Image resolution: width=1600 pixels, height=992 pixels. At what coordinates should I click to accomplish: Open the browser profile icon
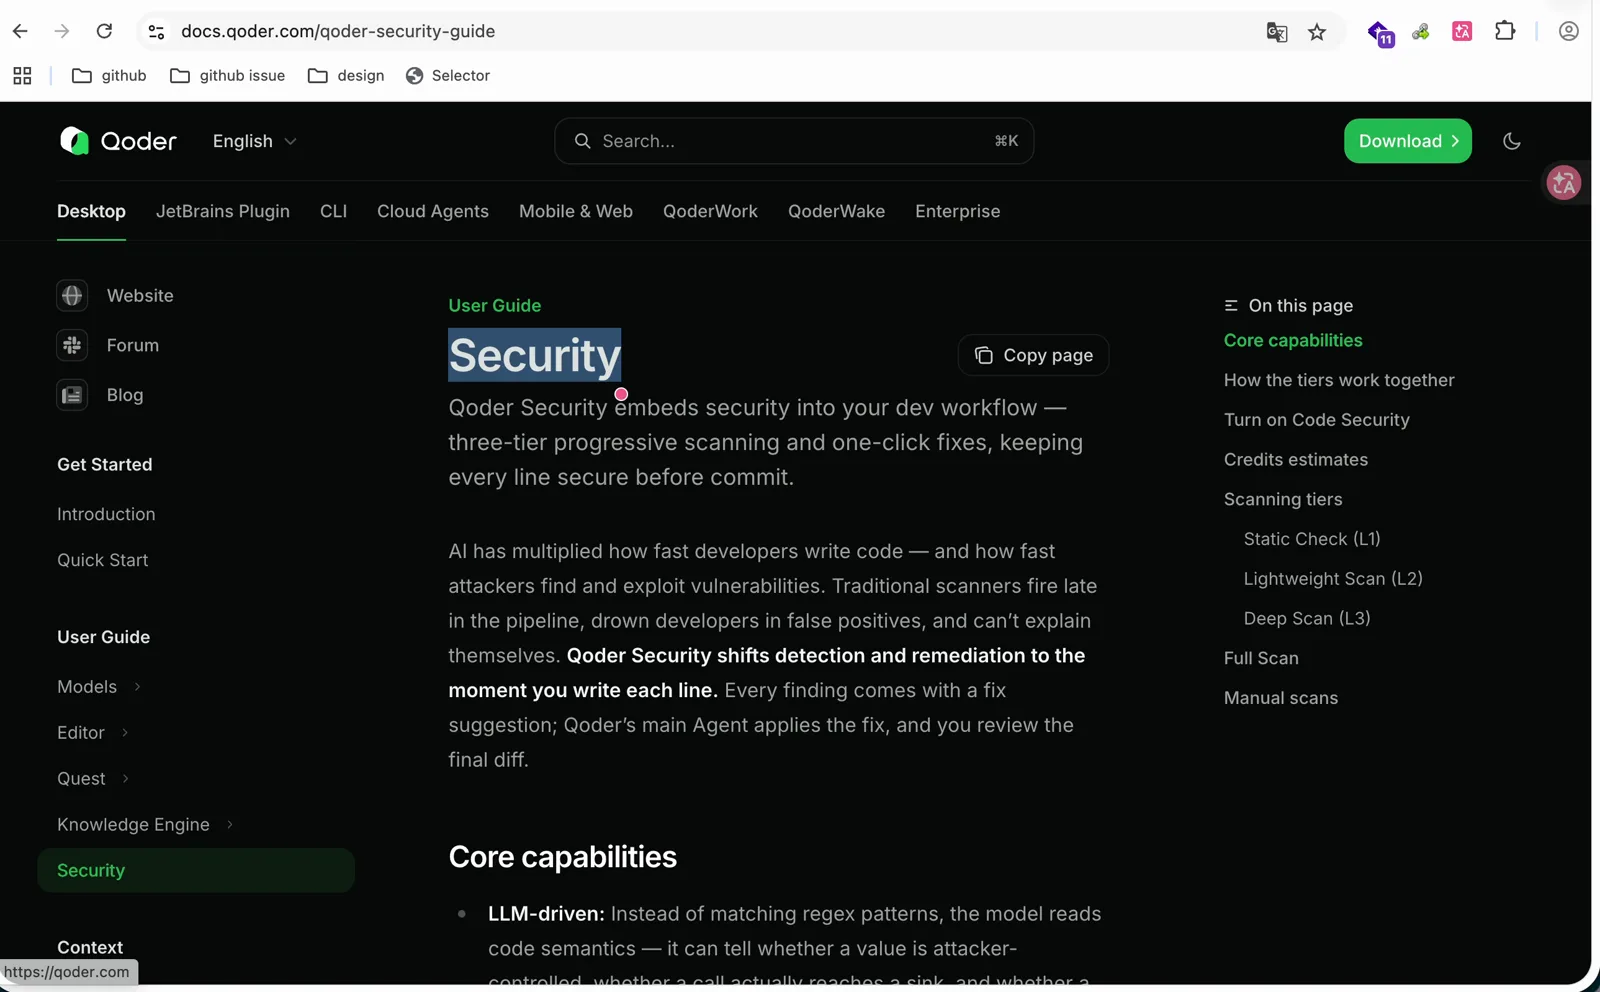point(1568,31)
